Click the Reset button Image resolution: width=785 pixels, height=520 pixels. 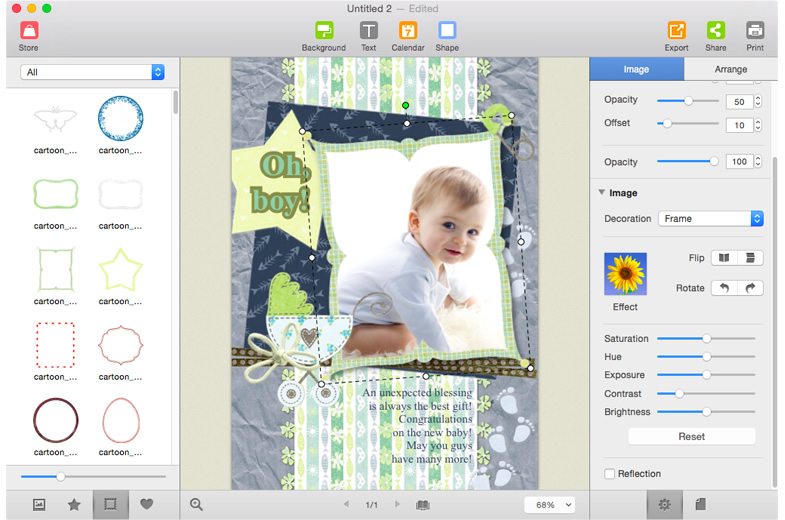691,436
